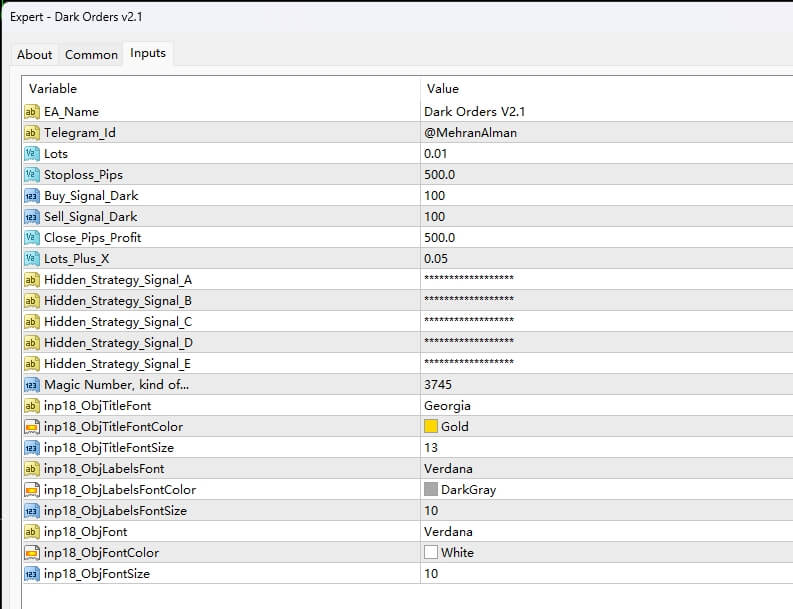The image size is (793, 609).
Task: Select the Buy_Signal_Dark value 100
Action: (x=434, y=196)
